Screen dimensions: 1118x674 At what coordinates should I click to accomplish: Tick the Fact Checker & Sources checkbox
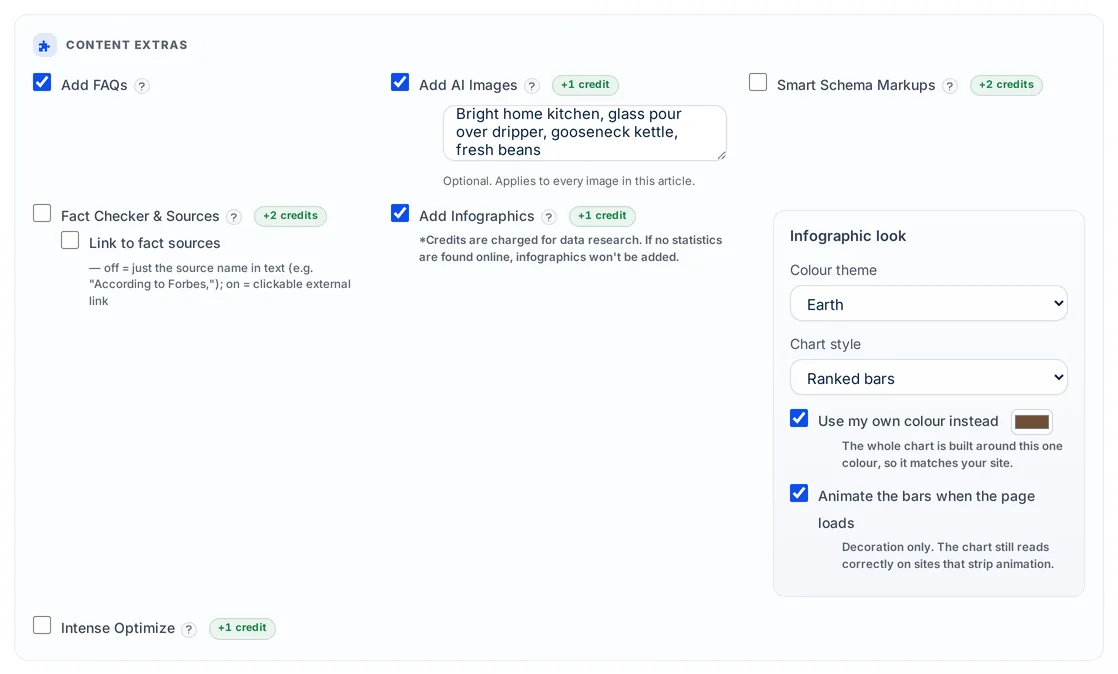pos(42,213)
